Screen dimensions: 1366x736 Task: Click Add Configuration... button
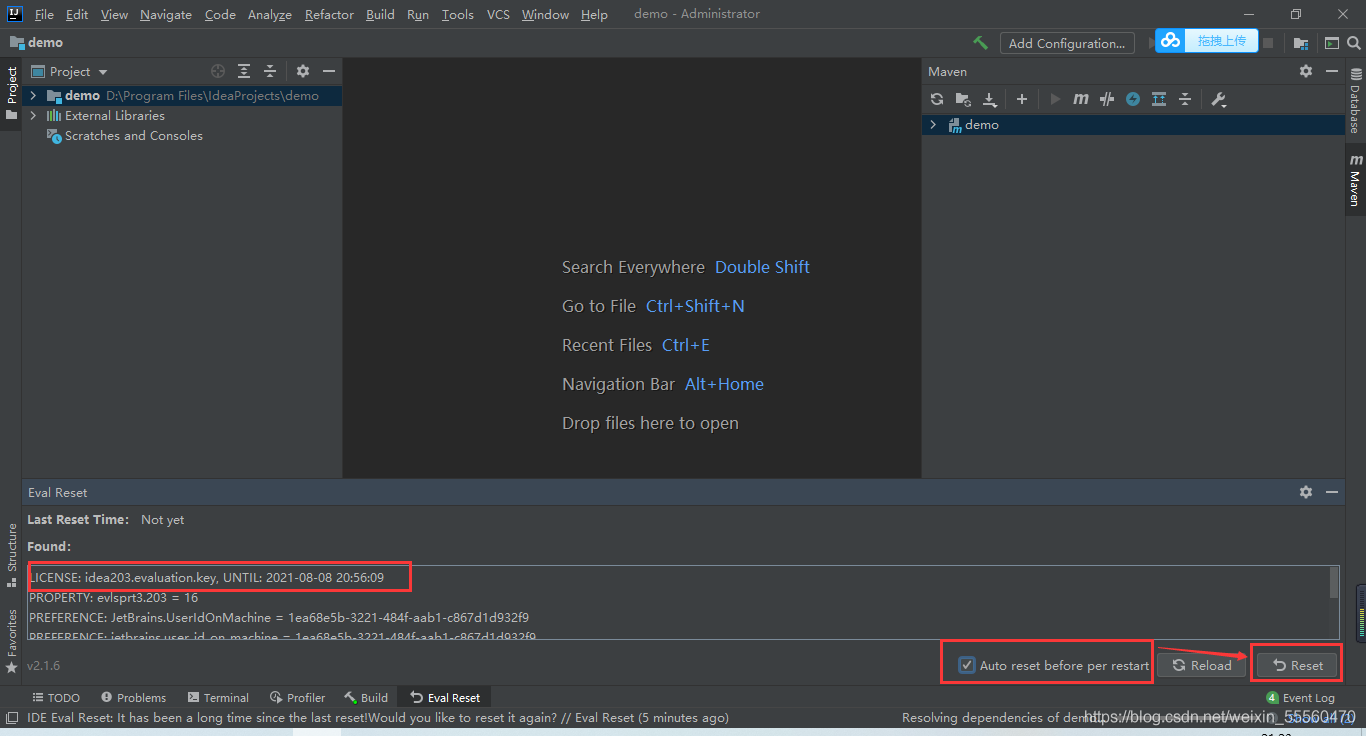pos(1067,43)
